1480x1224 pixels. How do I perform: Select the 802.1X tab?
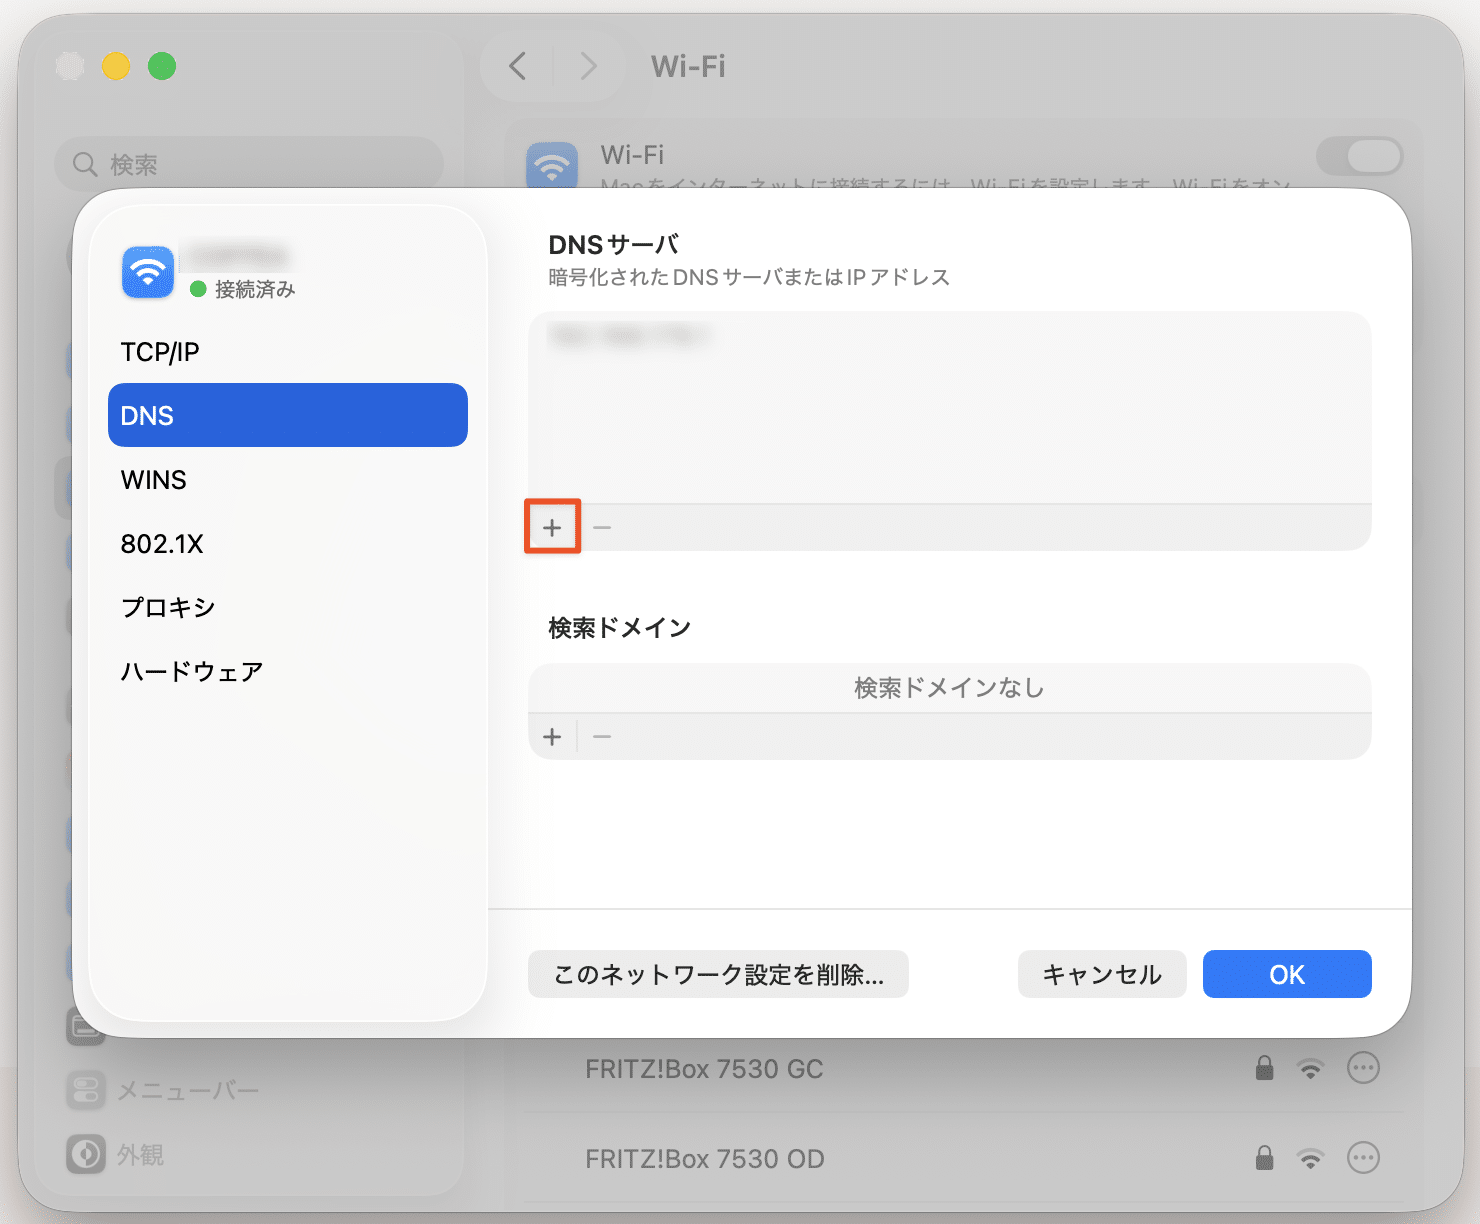tap(288, 544)
